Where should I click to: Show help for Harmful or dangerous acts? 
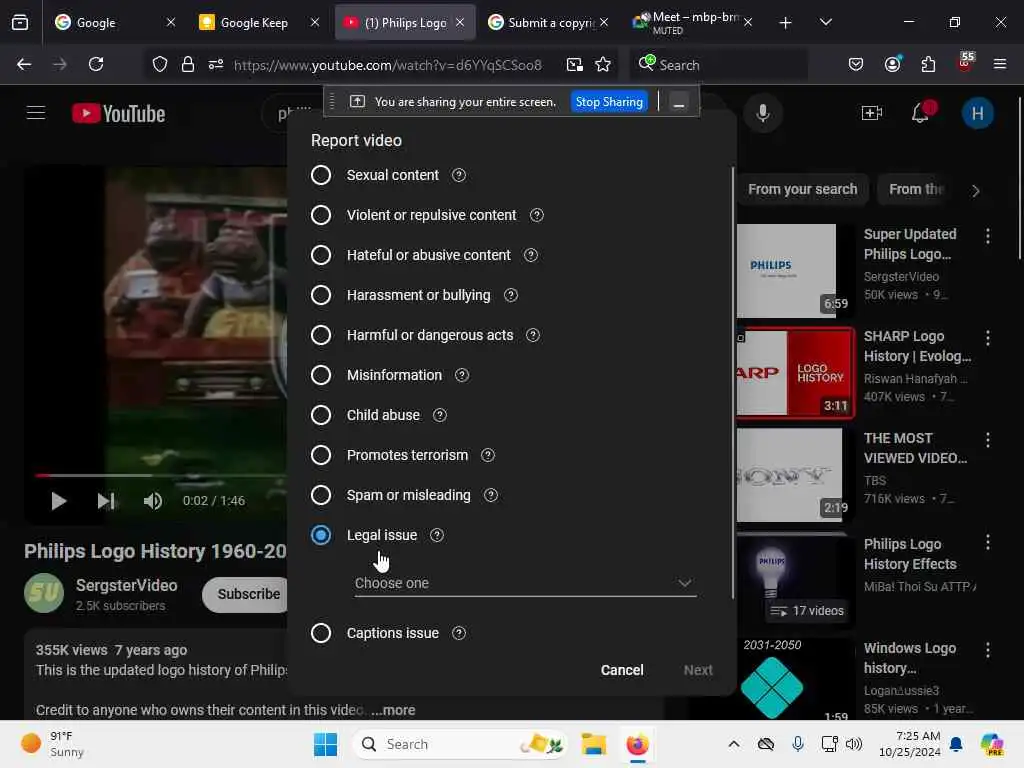click(x=533, y=335)
